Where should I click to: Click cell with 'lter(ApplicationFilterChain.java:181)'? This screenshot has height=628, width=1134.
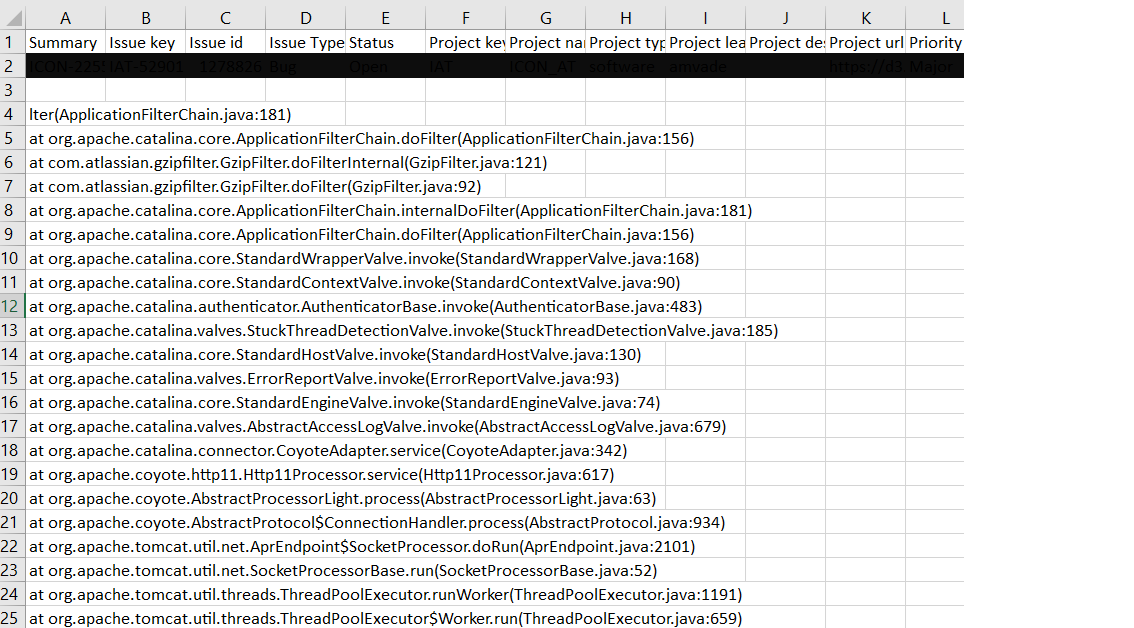[160, 114]
